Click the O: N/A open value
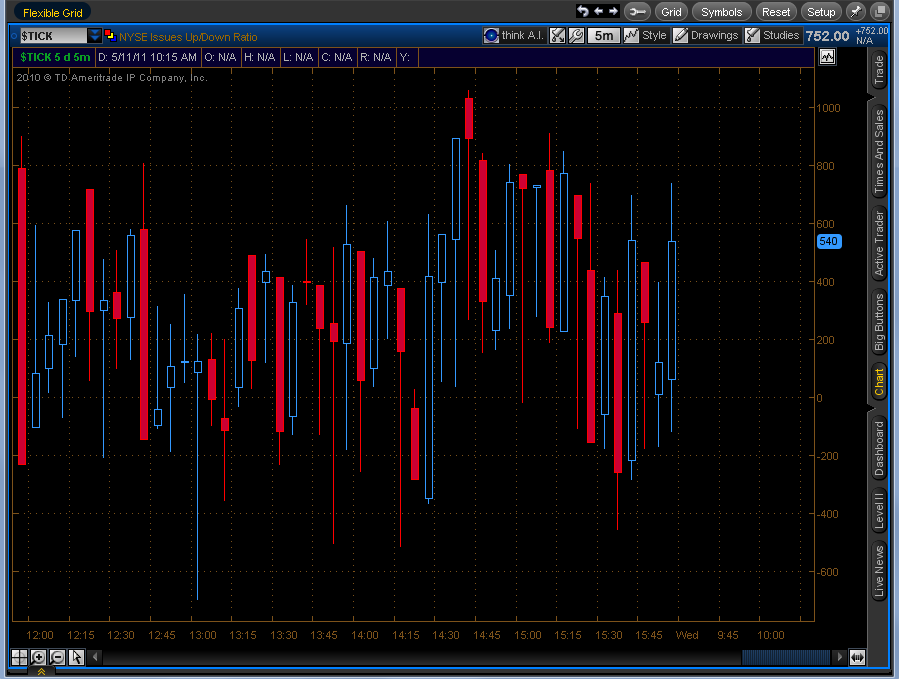 [x=220, y=57]
